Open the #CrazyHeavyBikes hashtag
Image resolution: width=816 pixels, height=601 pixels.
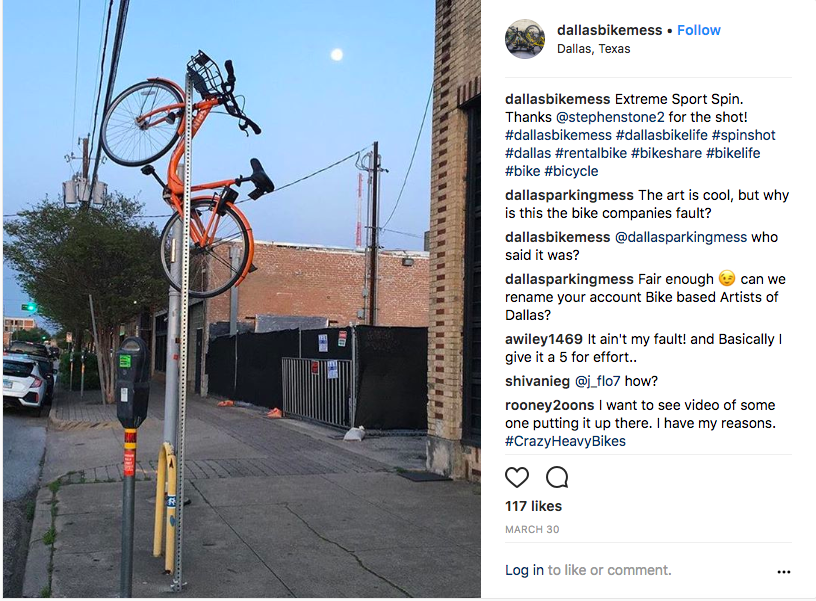point(565,441)
